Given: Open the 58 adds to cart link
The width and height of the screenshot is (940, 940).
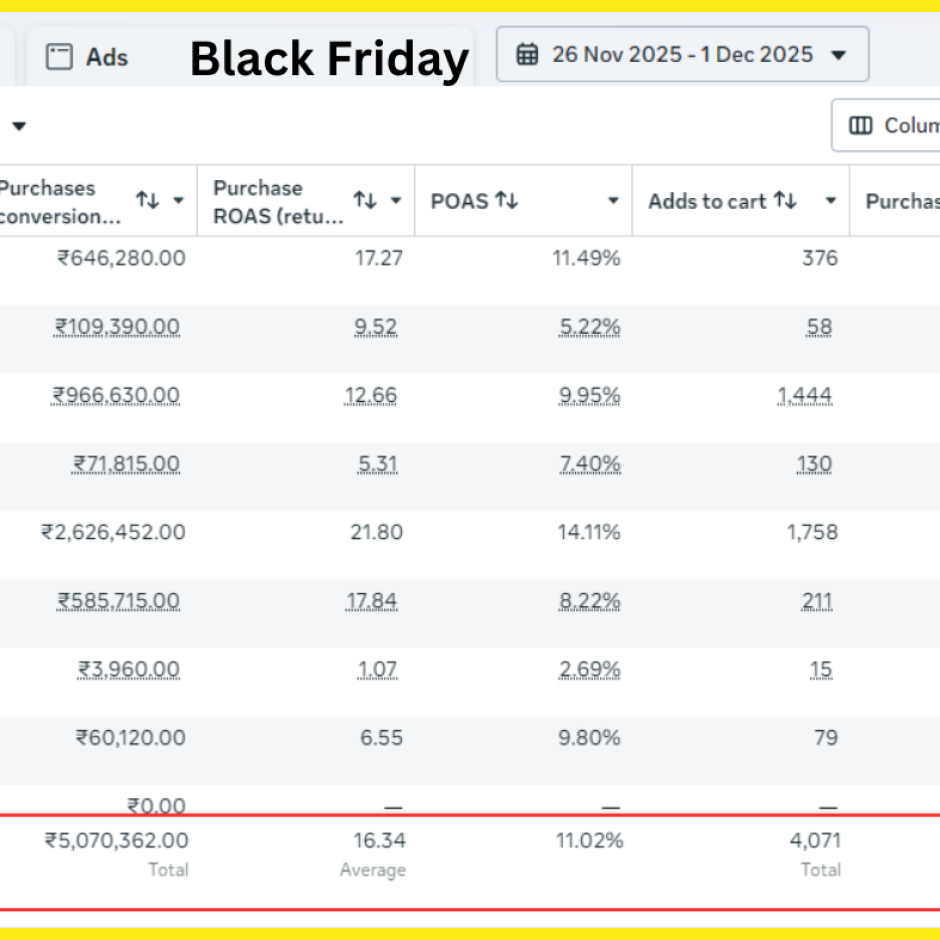Looking at the screenshot, I should (820, 327).
